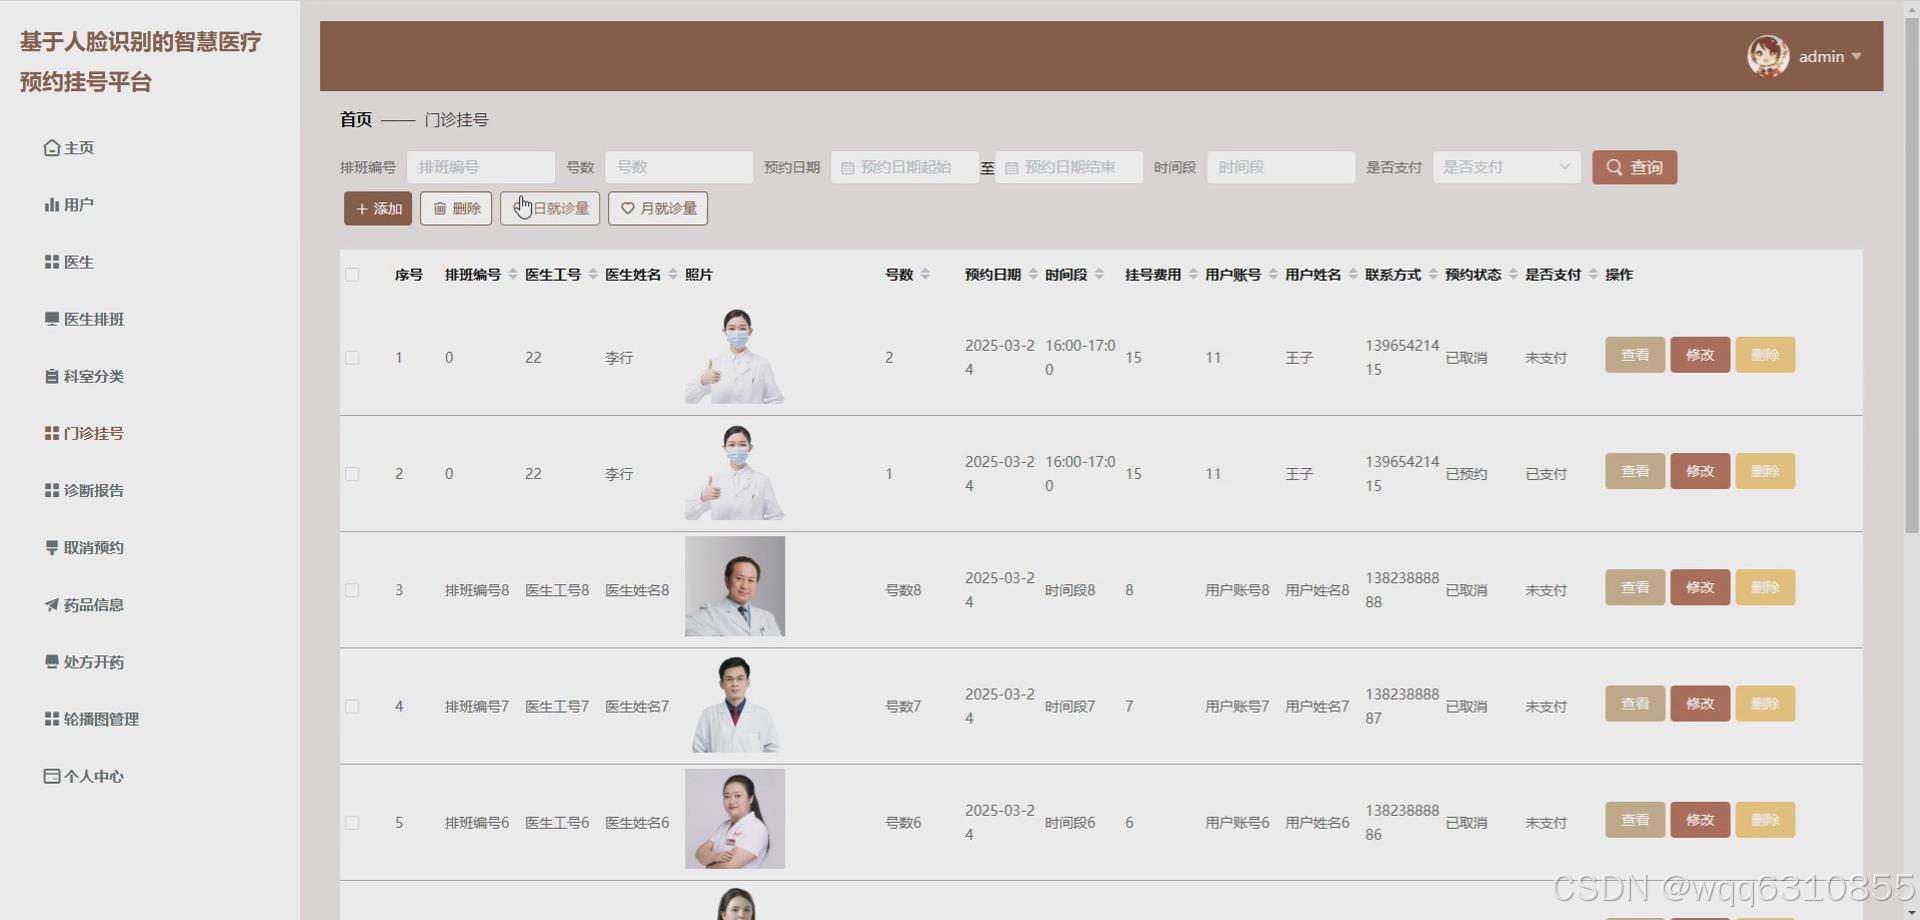Go to 医生排班 scheduling page
This screenshot has width=1920, height=920.
coord(93,318)
